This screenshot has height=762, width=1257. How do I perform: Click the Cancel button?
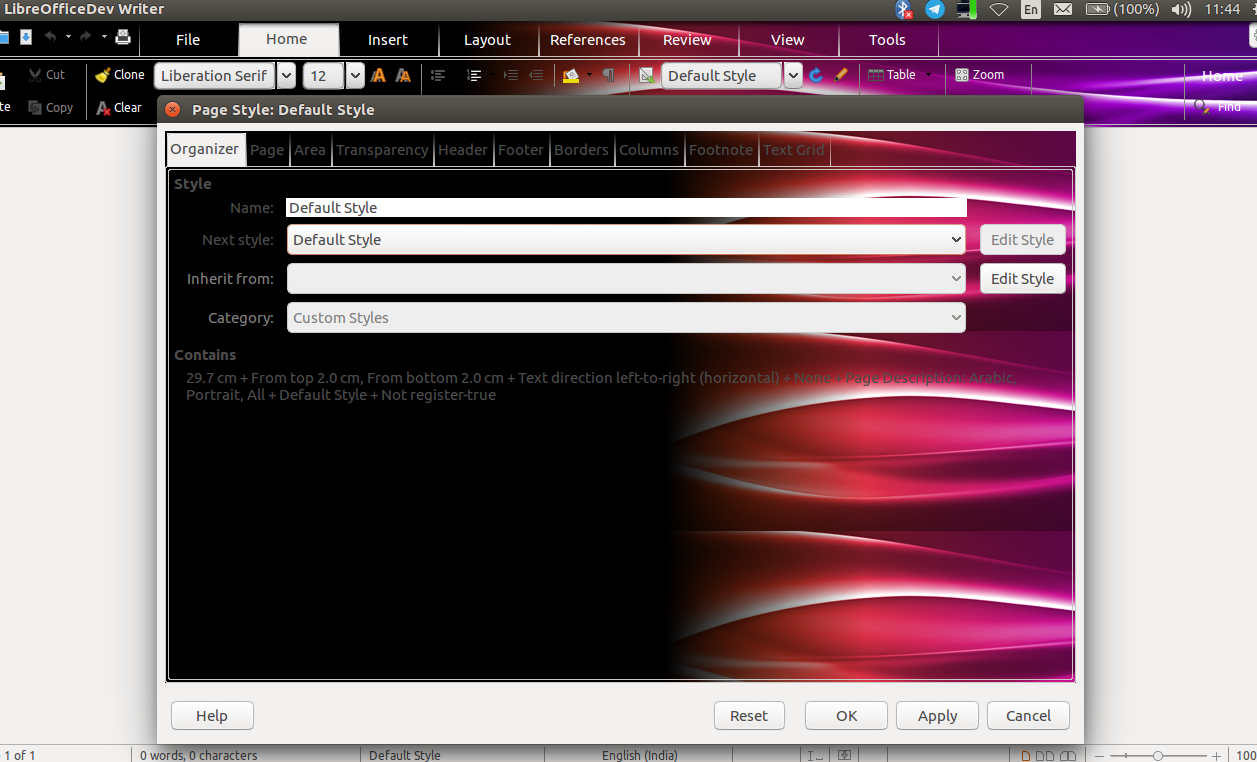tap(1029, 716)
